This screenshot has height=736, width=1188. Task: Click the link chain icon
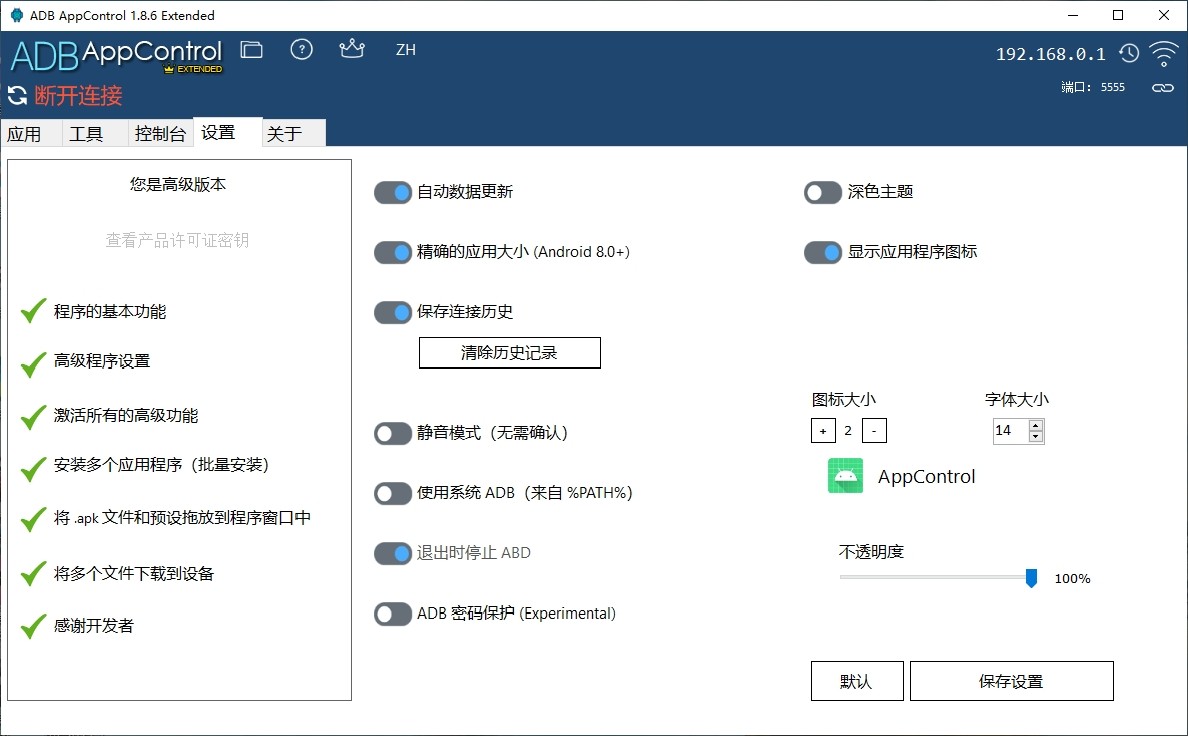pos(1162,88)
